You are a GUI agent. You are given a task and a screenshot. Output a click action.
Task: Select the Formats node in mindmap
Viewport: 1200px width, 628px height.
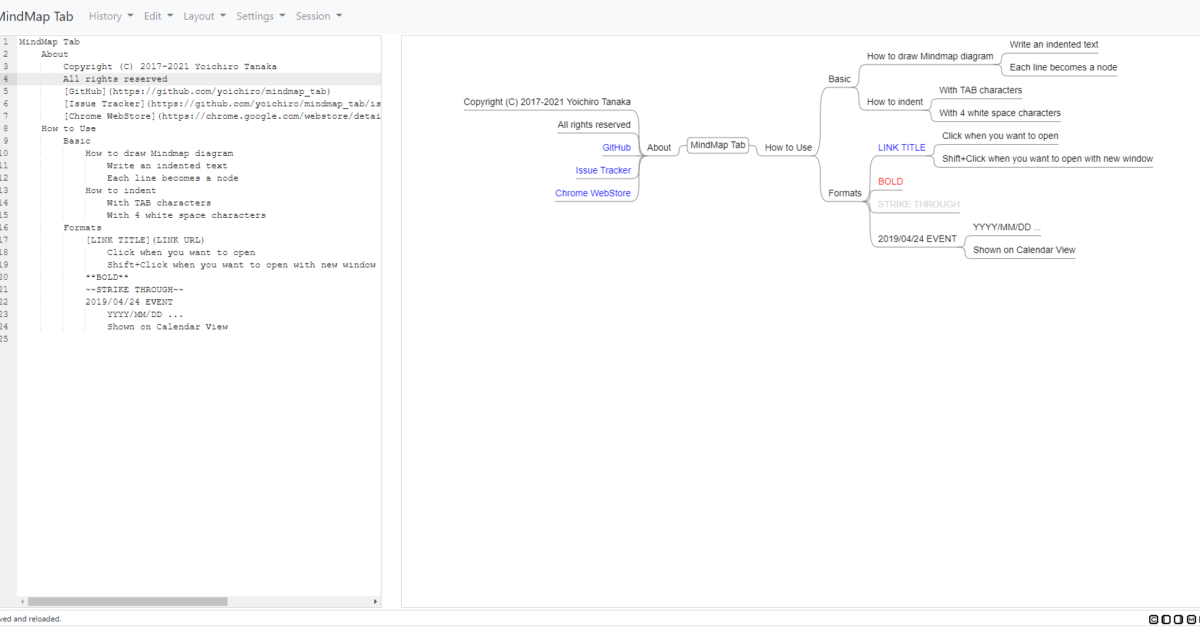click(x=845, y=193)
